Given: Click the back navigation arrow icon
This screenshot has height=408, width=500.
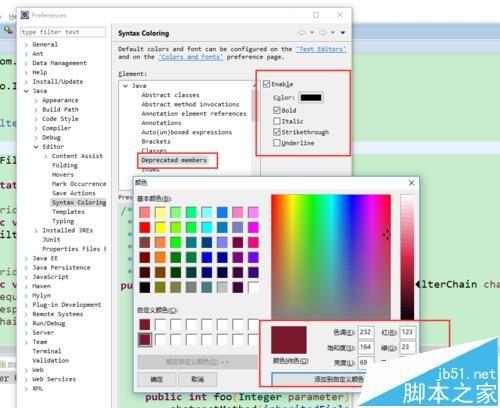Looking at the screenshot, I should 302,33.
